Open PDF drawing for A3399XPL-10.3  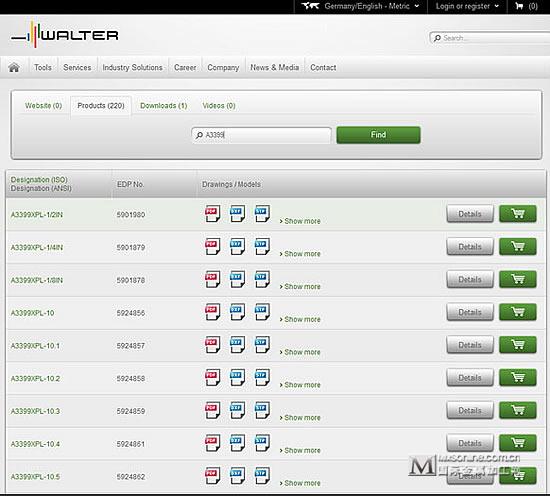click(213, 410)
